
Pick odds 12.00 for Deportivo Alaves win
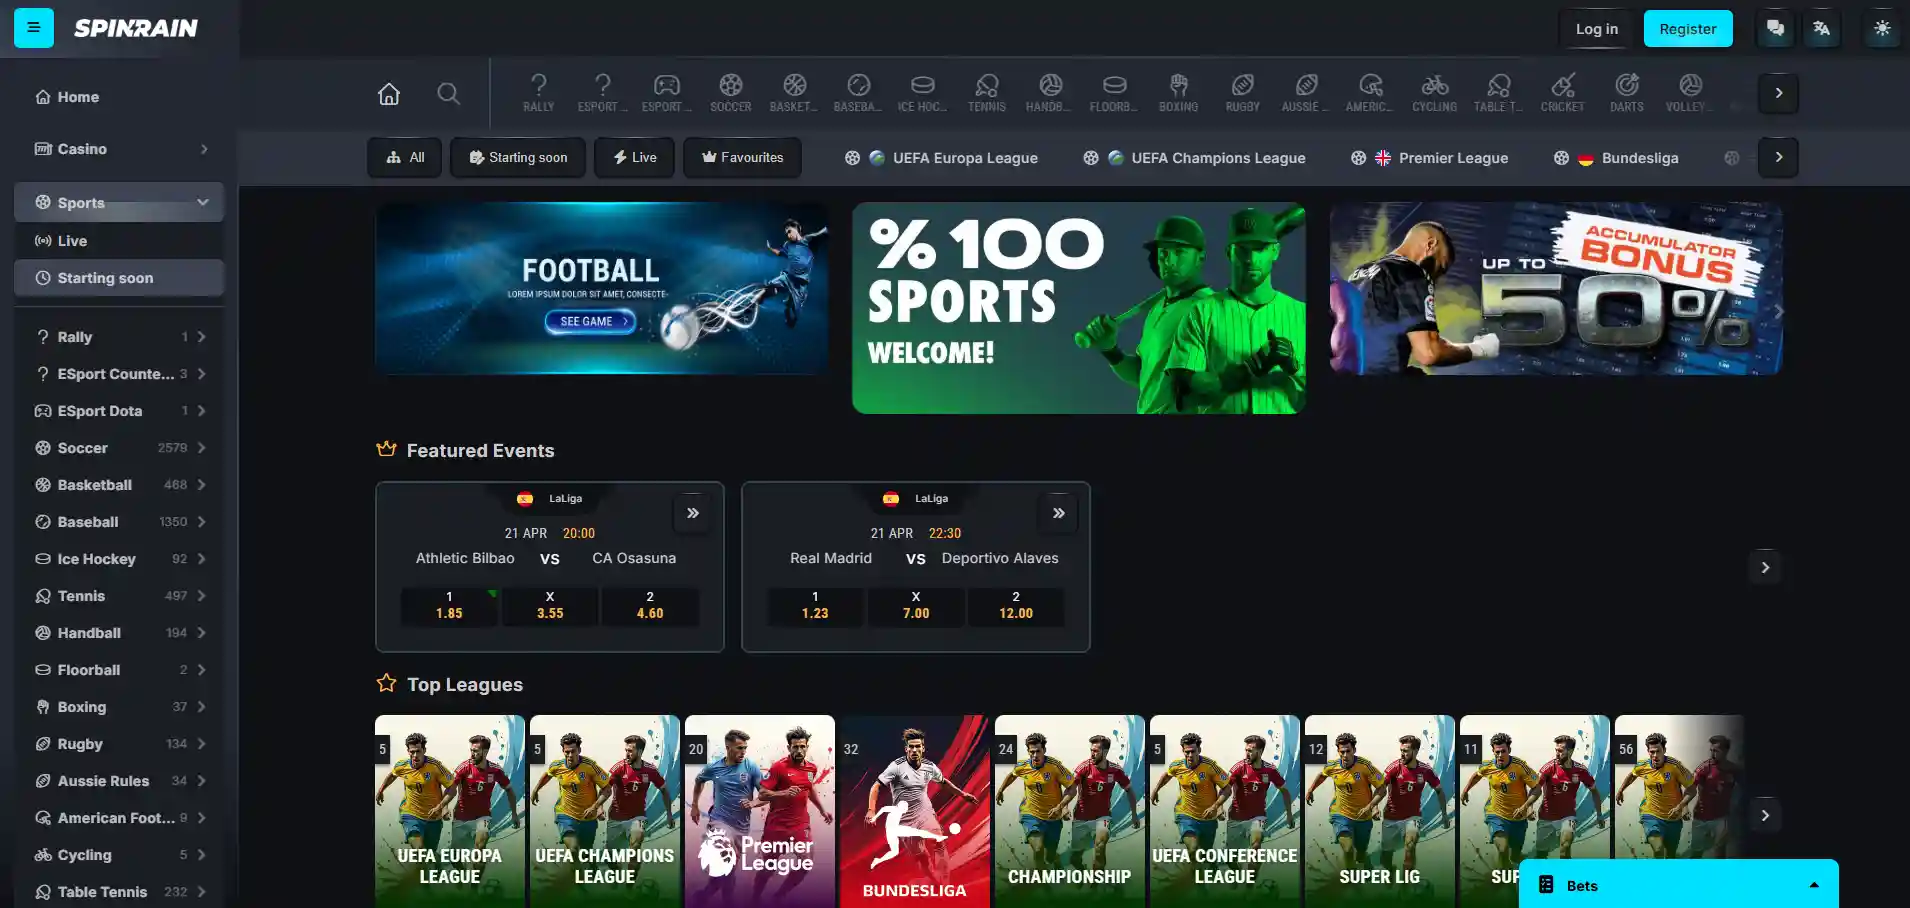click(1016, 606)
